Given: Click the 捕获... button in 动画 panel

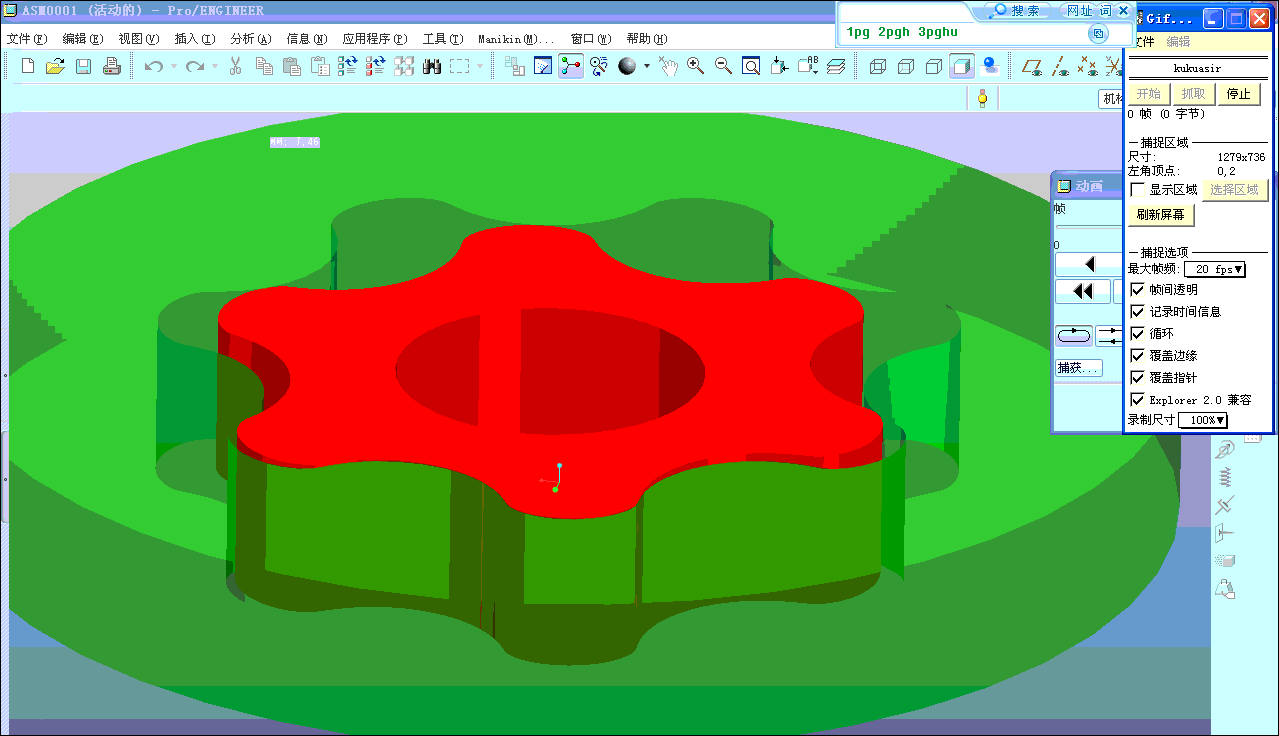Looking at the screenshot, I should pyautogui.click(x=1078, y=368).
